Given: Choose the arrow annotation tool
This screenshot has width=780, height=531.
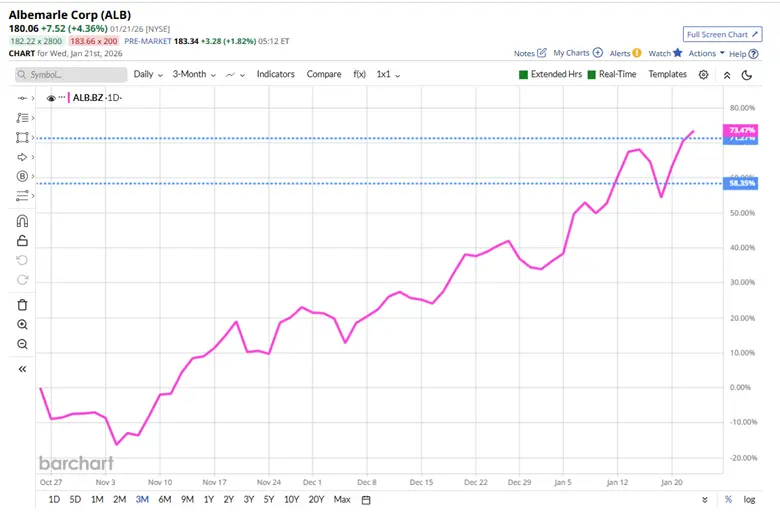Looking at the screenshot, I should tap(22, 157).
